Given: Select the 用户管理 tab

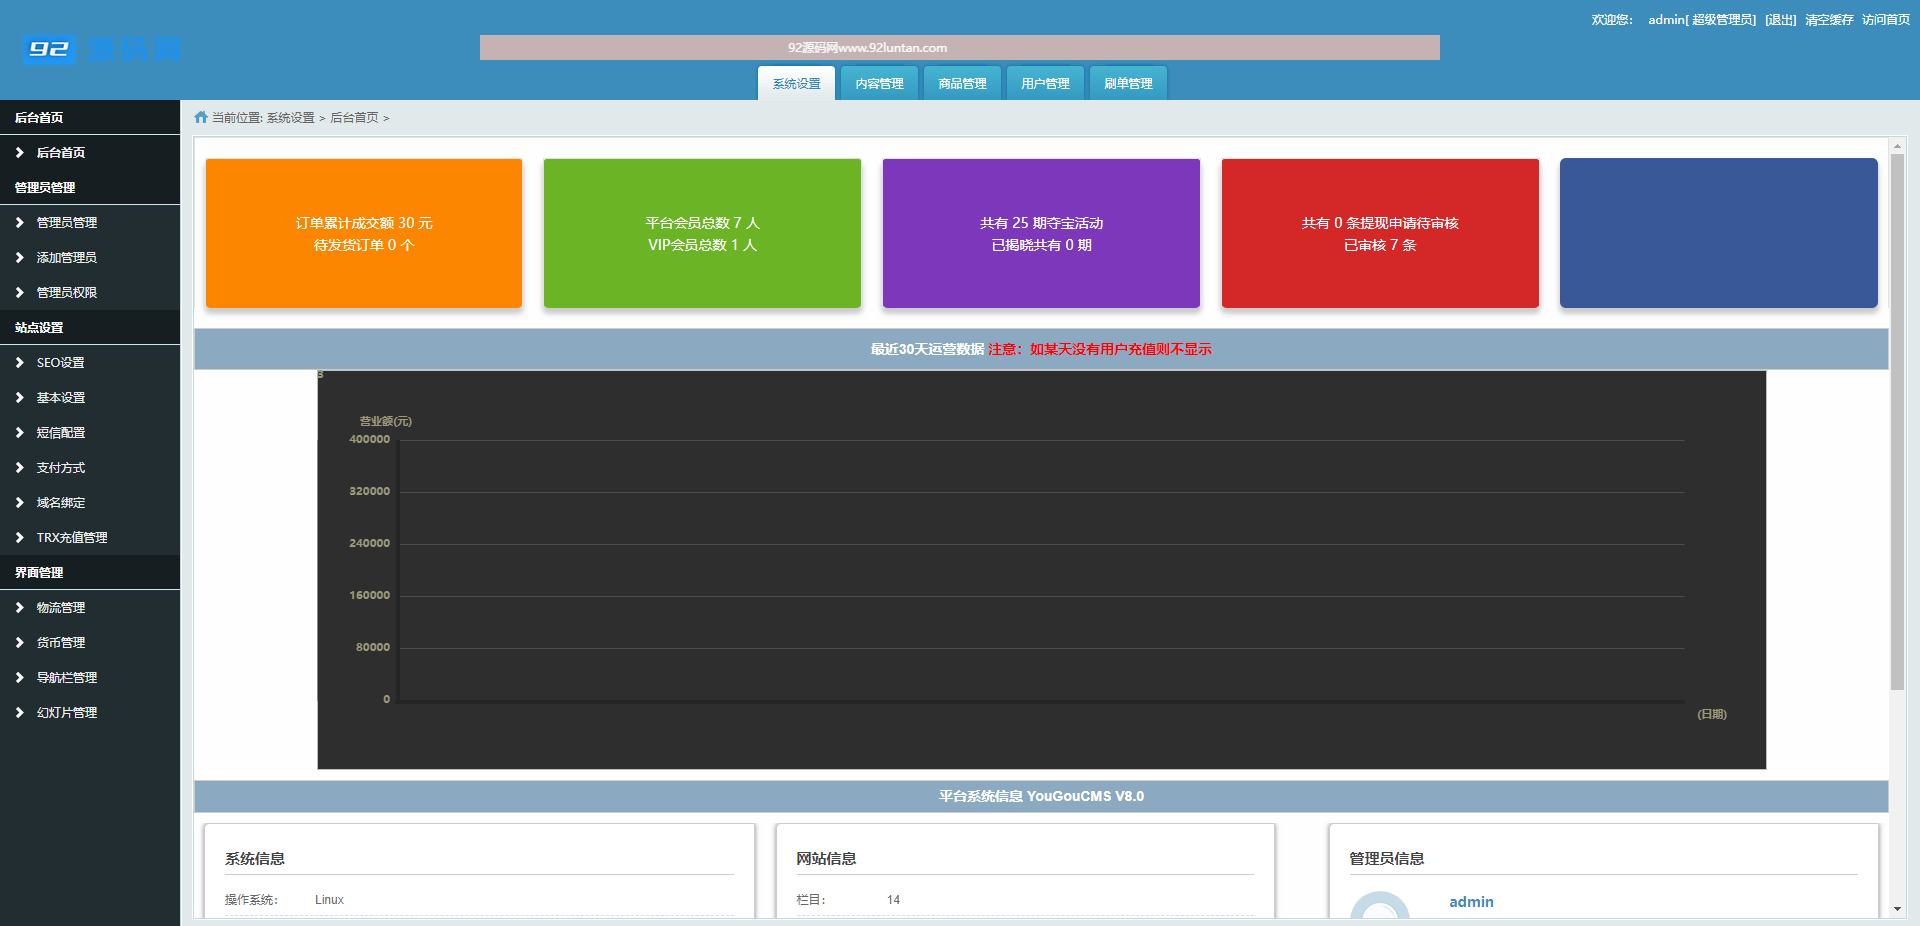Looking at the screenshot, I should 1045,84.
